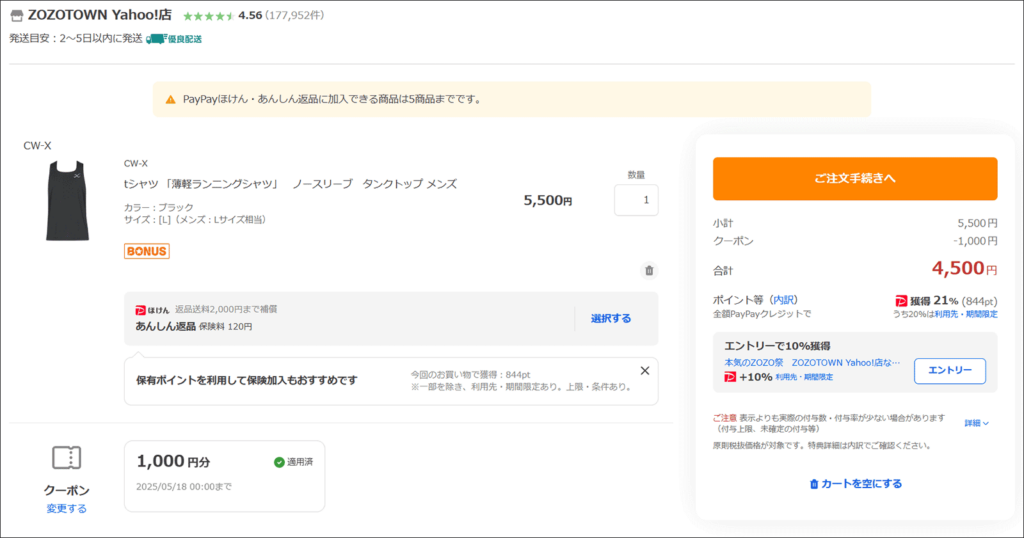The height and width of the screenshot is (538, 1024).
Task: Click the 発送目安：2～5日以内に発送 text
Action: pyautogui.click(x=76, y=39)
